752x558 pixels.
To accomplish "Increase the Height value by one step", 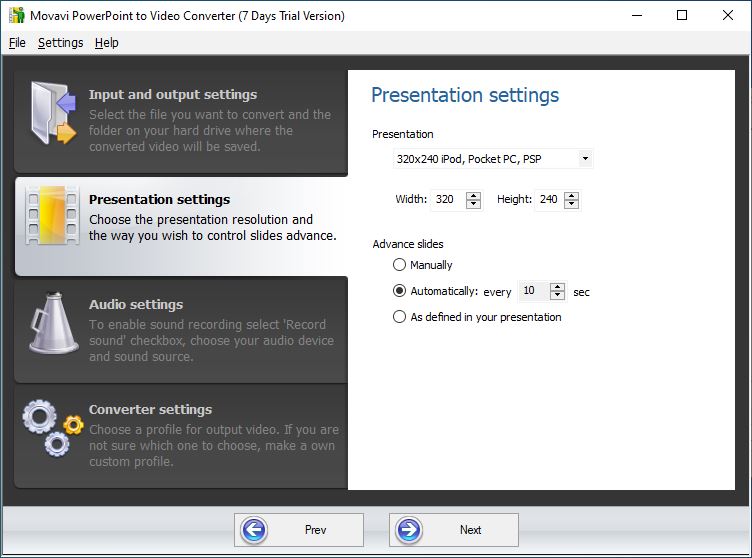I will (571, 196).
